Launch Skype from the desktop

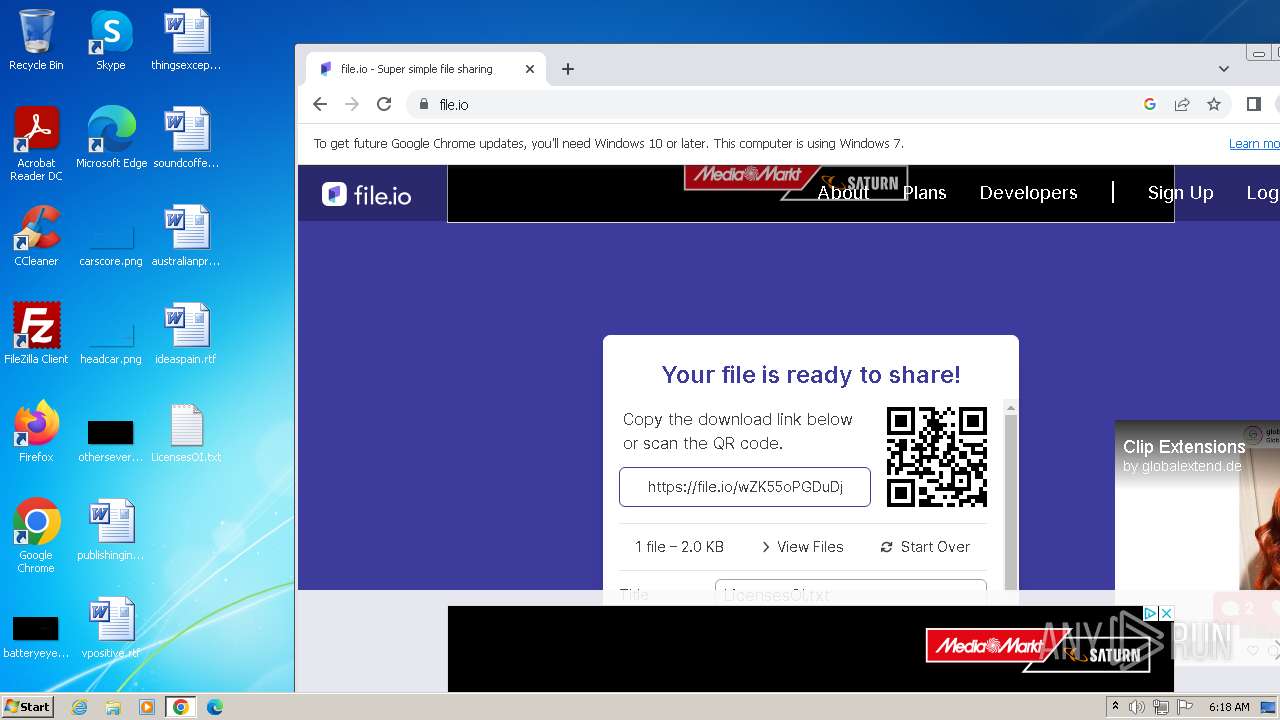coord(110,40)
